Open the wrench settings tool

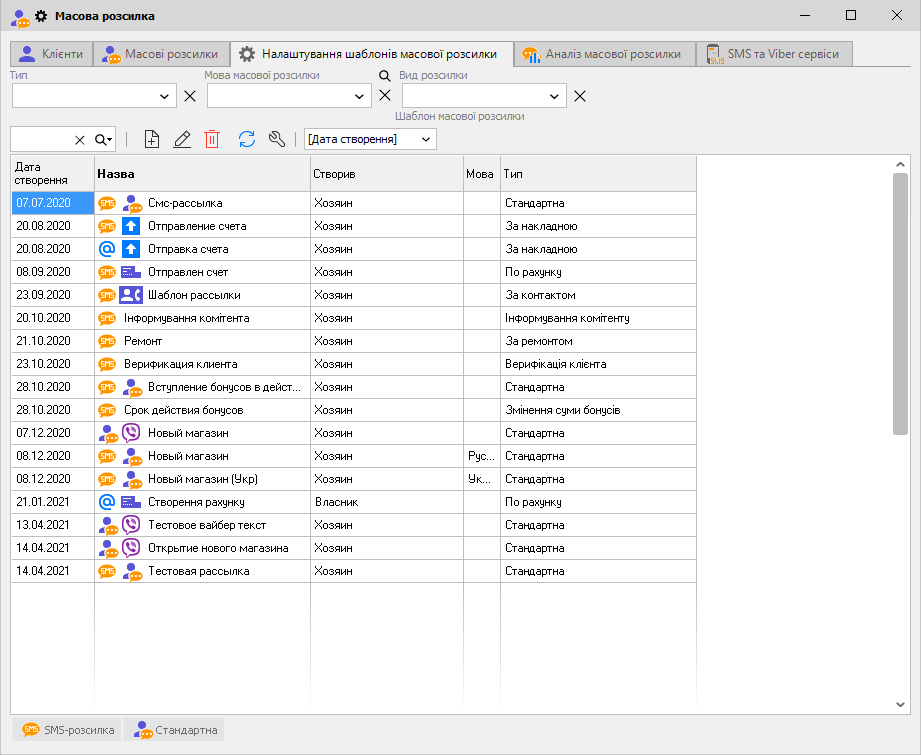(278, 140)
